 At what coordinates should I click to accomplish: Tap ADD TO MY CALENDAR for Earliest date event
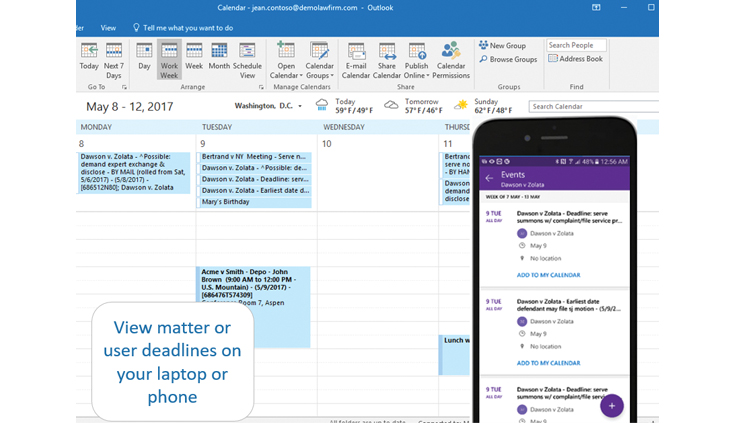(x=548, y=363)
